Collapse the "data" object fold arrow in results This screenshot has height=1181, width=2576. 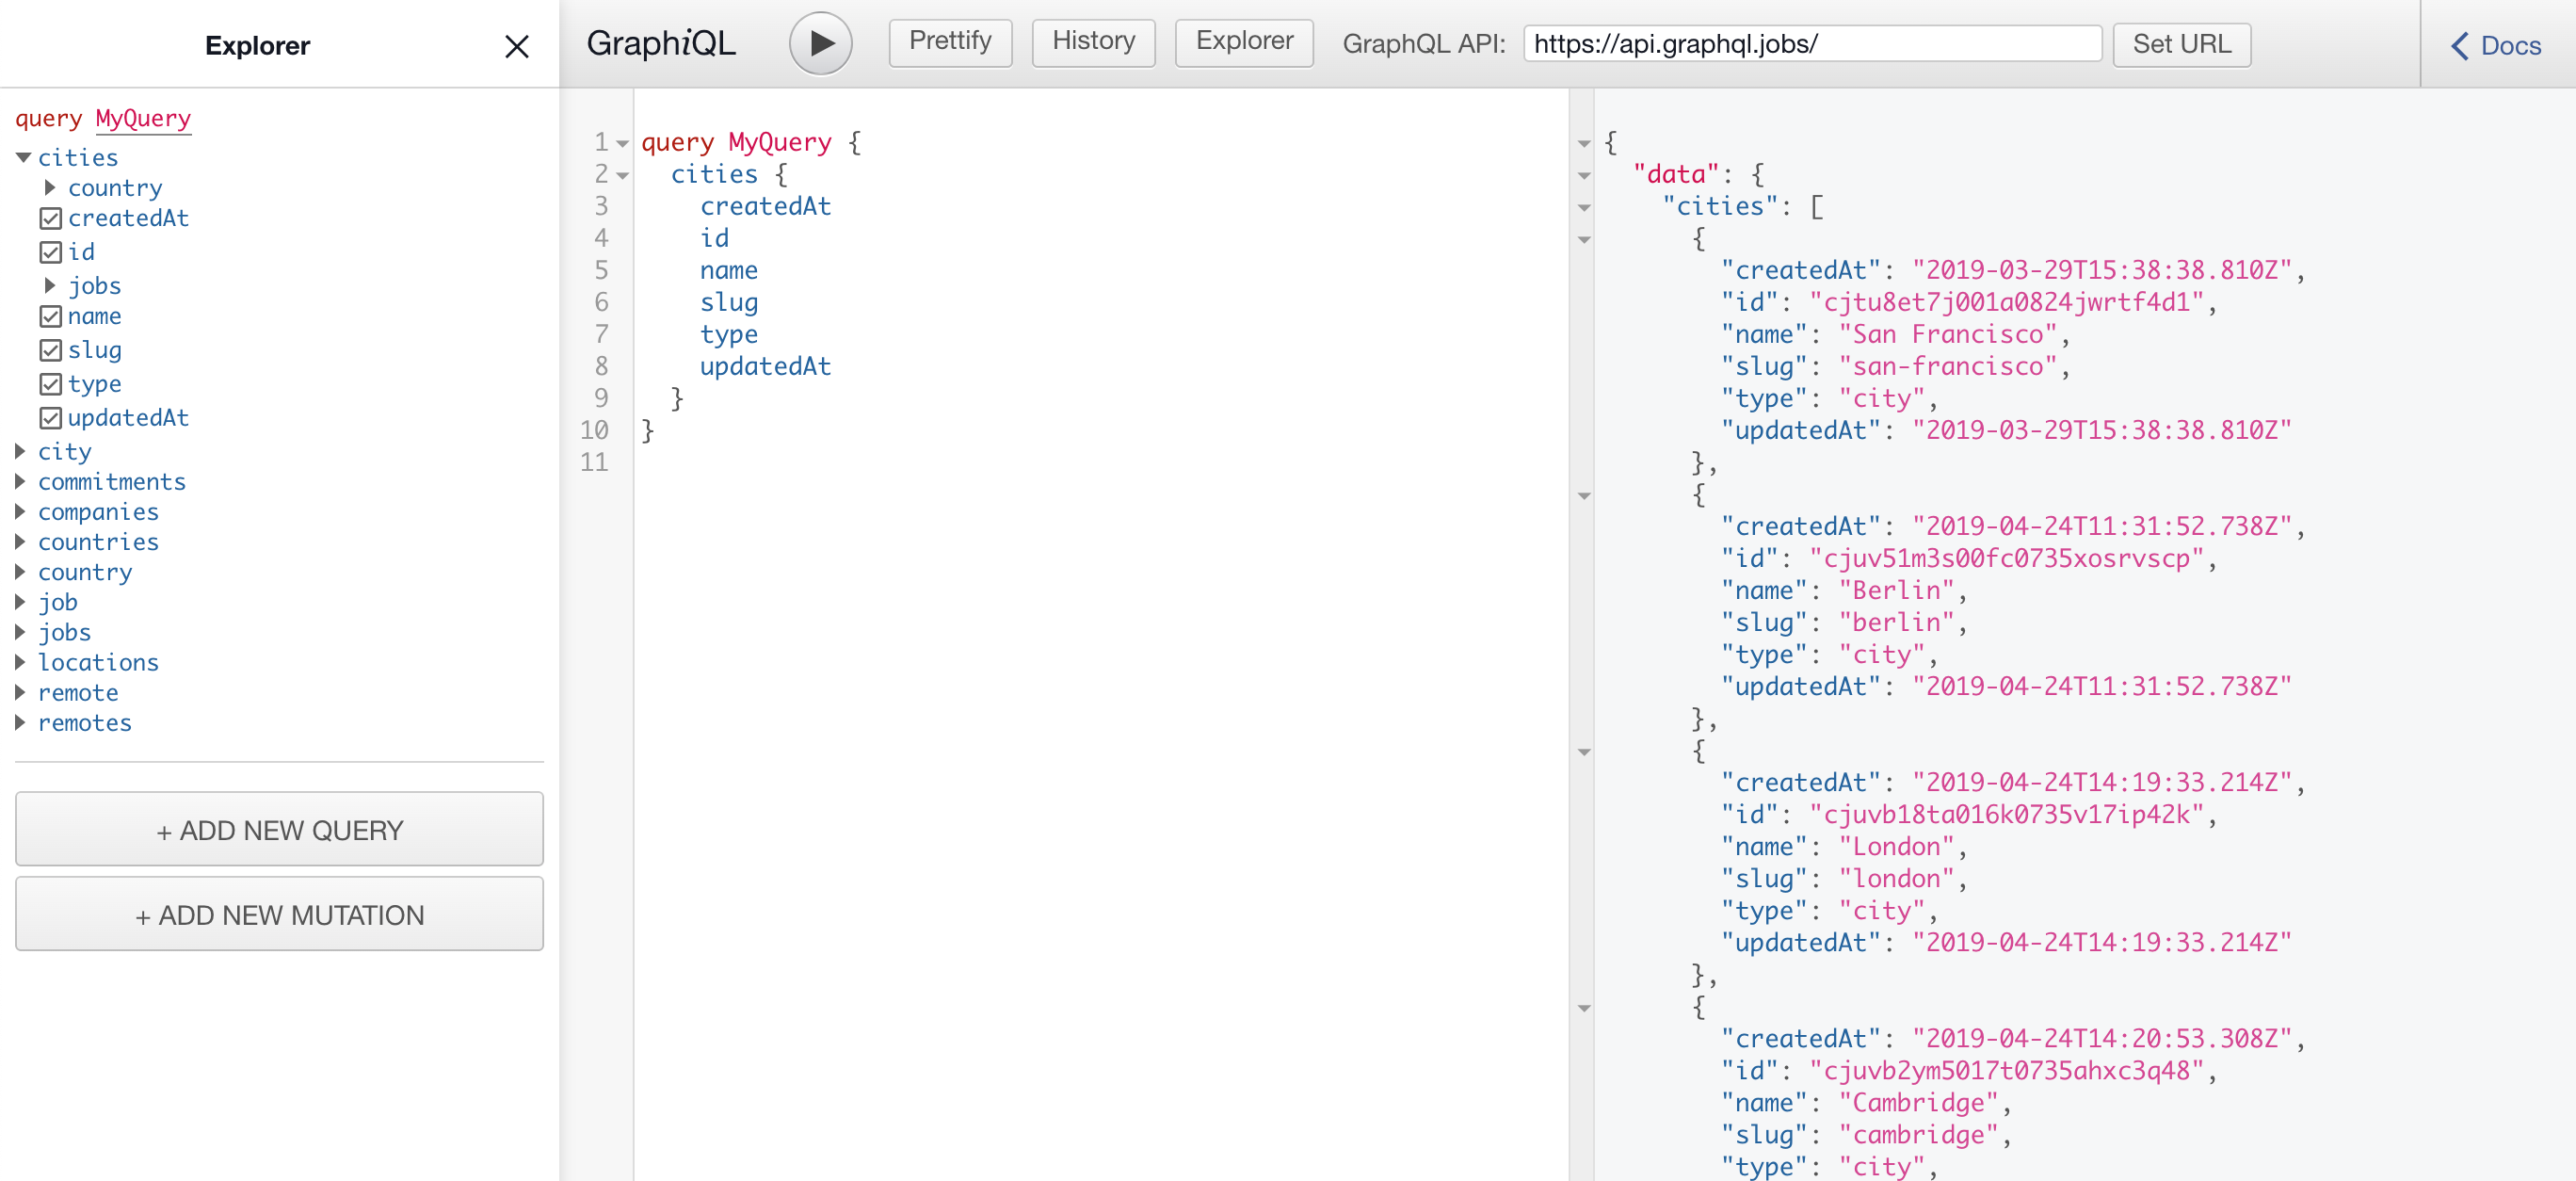pyautogui.click(x=1584, y=176)
